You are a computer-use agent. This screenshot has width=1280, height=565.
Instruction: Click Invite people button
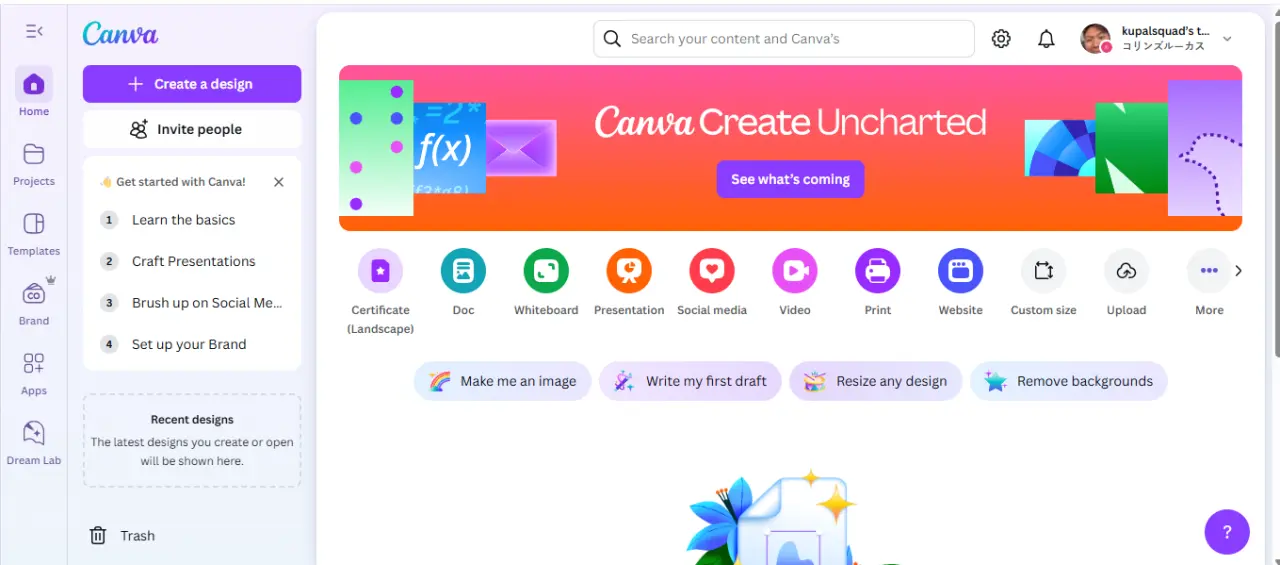(x=192, y=129)
